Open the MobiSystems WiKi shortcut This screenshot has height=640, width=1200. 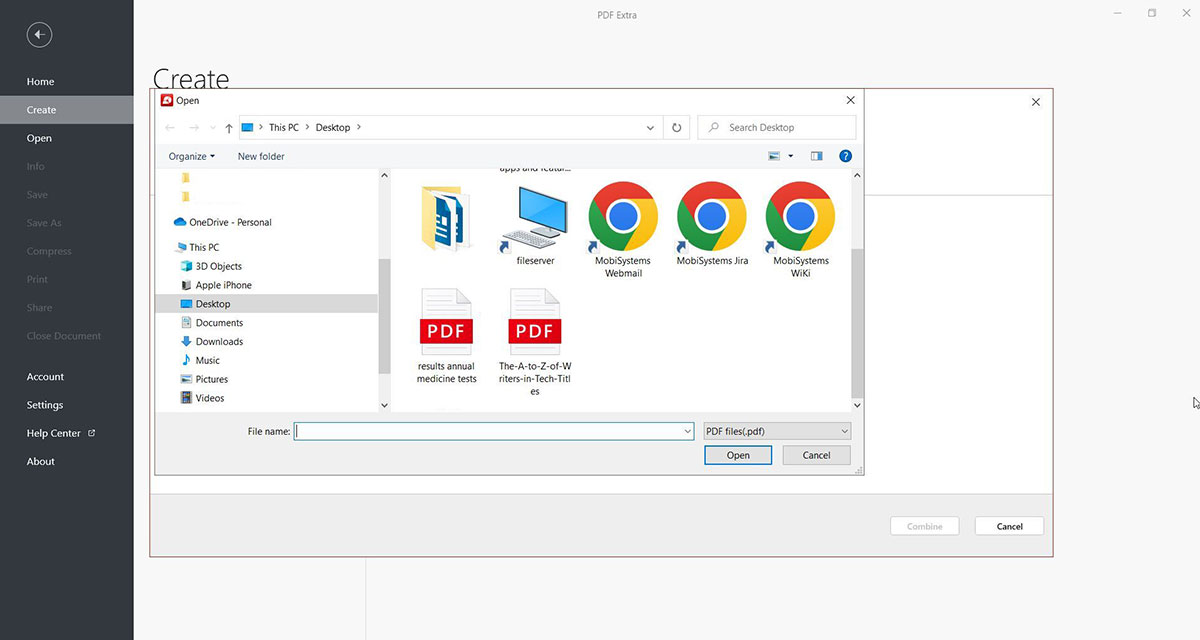[799, 215]
